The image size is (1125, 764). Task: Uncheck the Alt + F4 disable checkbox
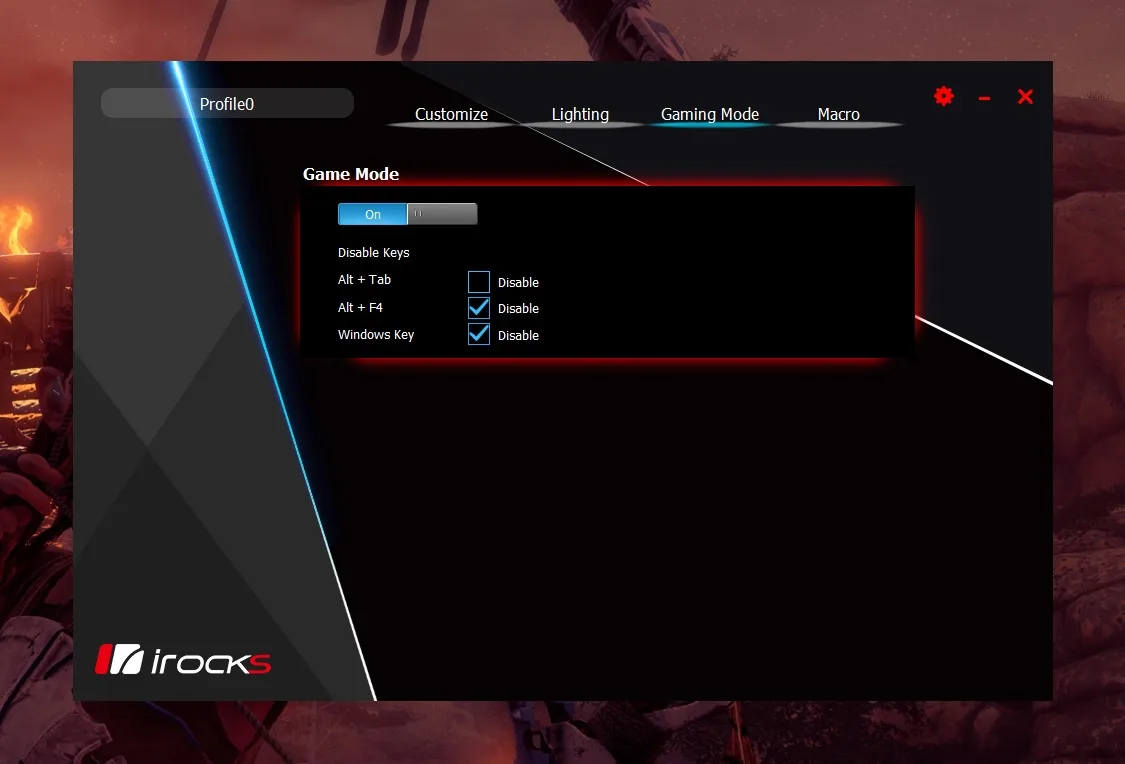point(479,308)
